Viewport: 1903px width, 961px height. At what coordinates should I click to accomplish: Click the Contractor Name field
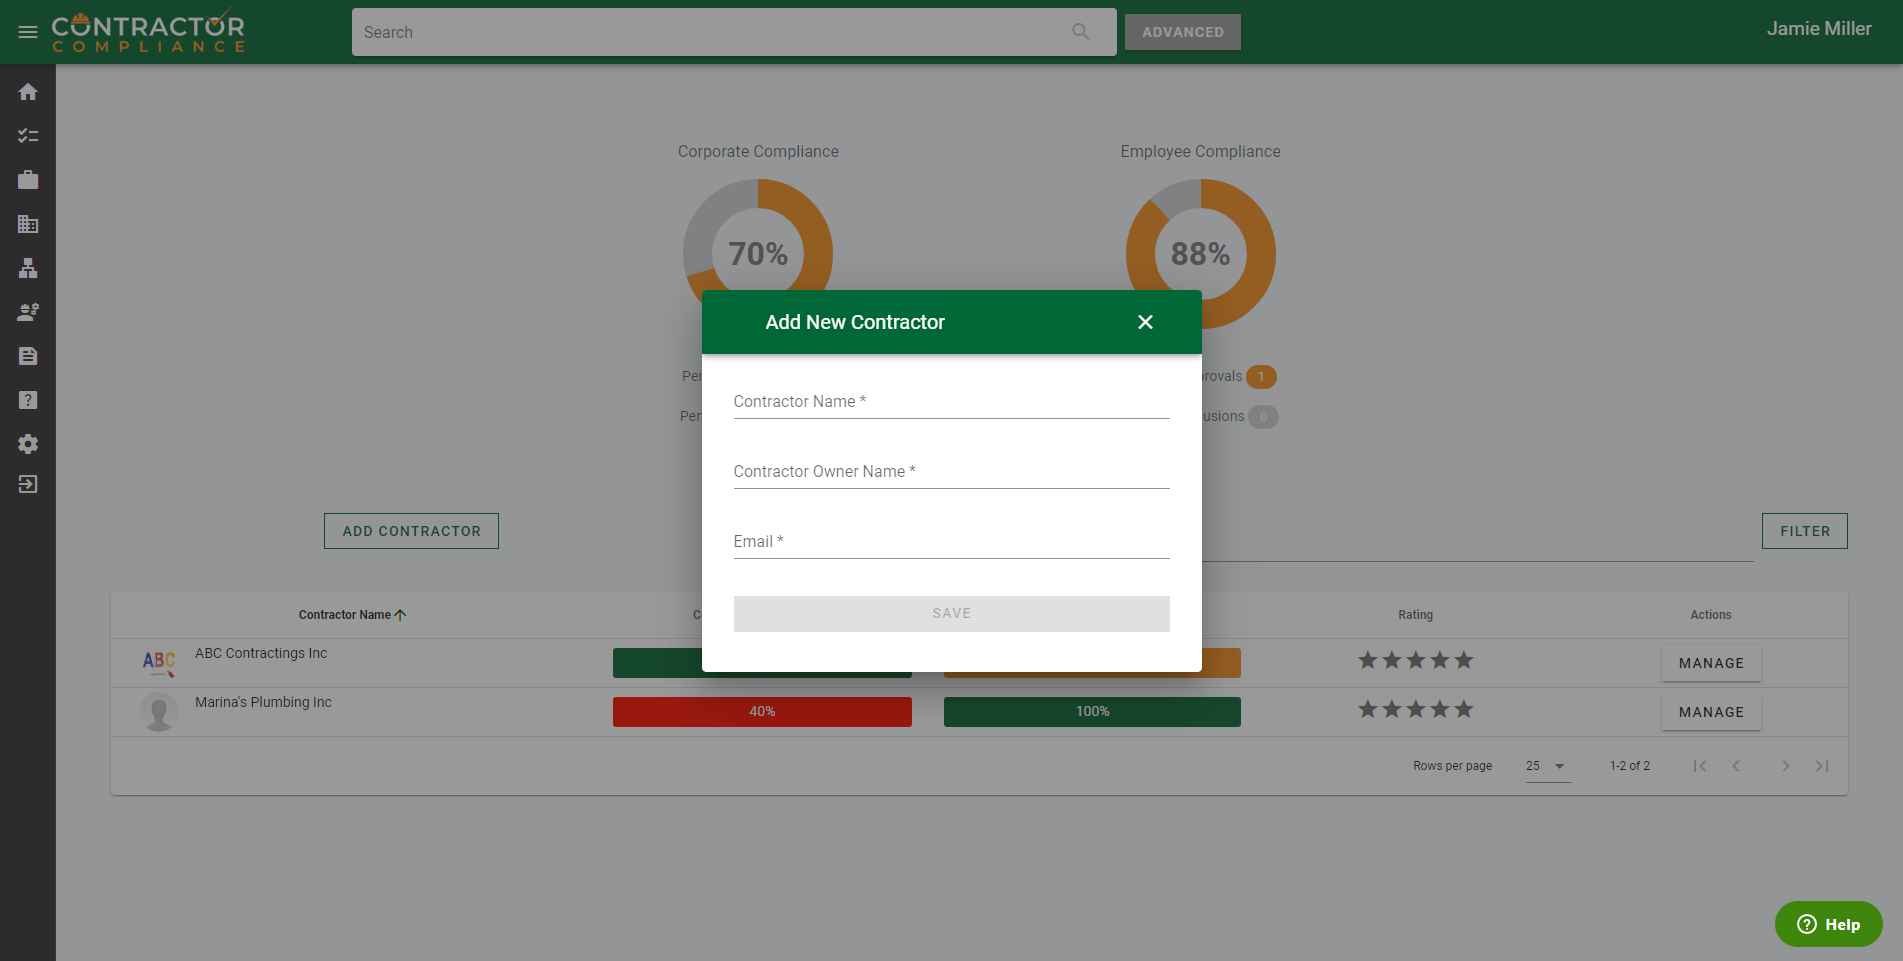pos(950,402)
